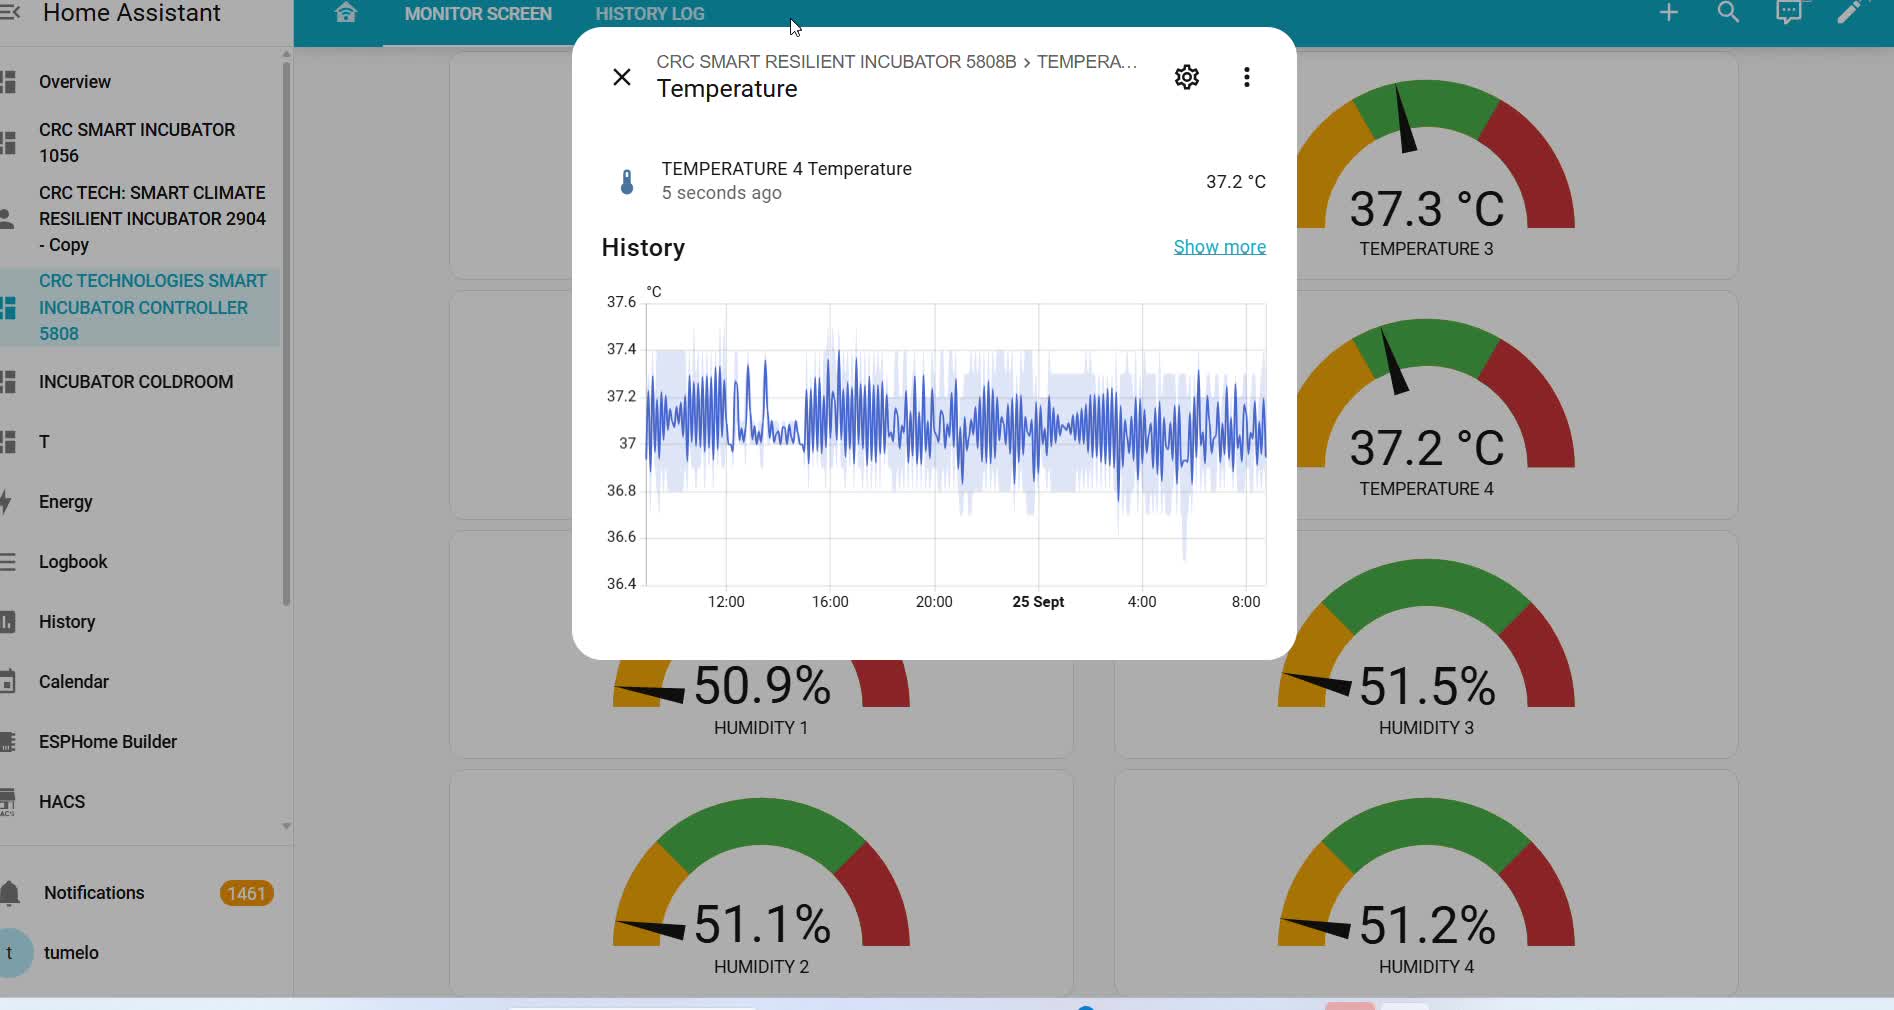Open search with the magnifier icon
This screenshot has height=1010, width=1894.
click(1728, 13)
